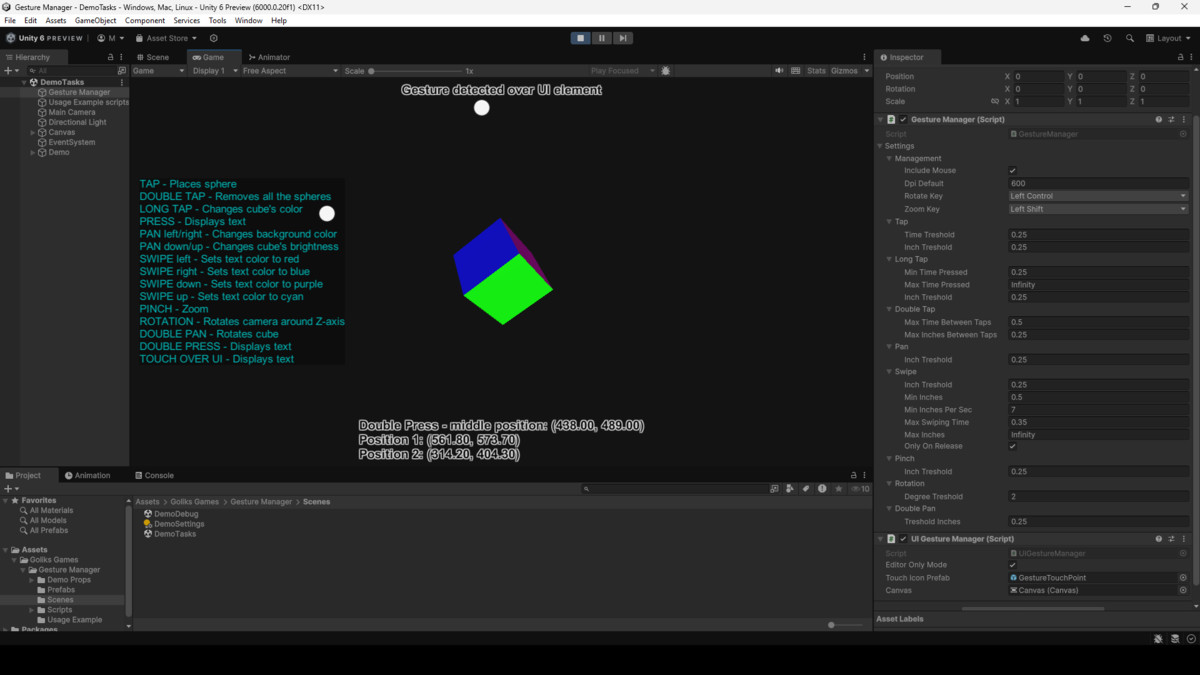The image size is (1200, 675).
Task: Click the global search magnifier icon
Action: tap(1130, 38)
